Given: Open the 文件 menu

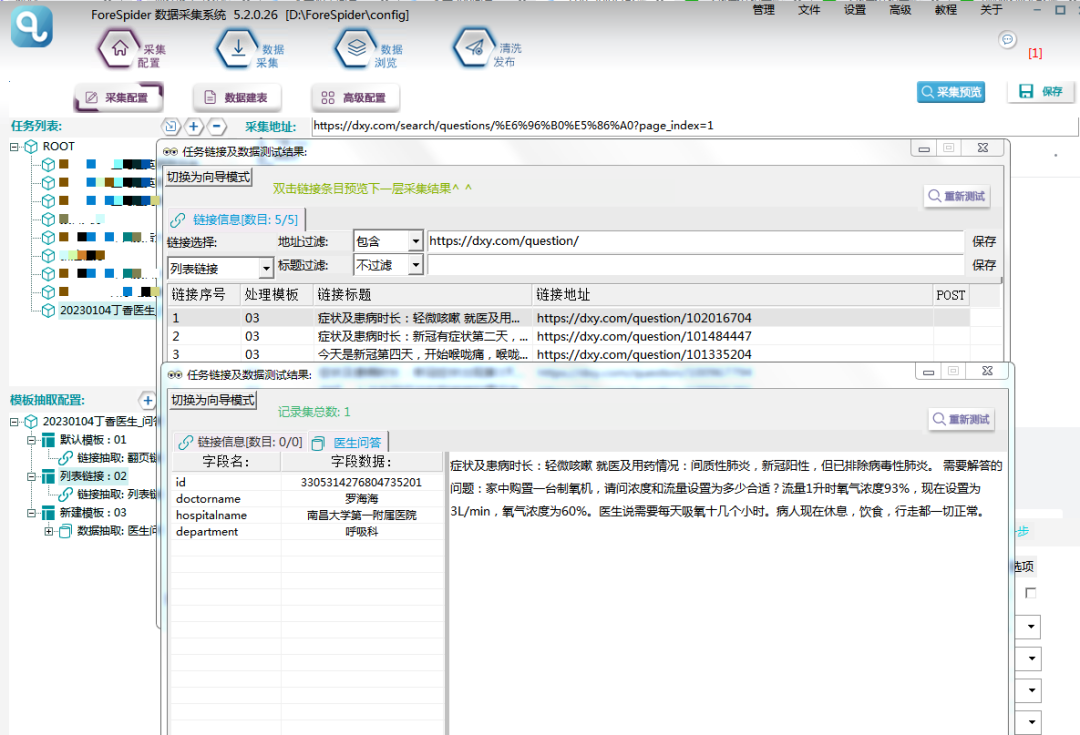Looking at the screenshot, I should 809,10.
